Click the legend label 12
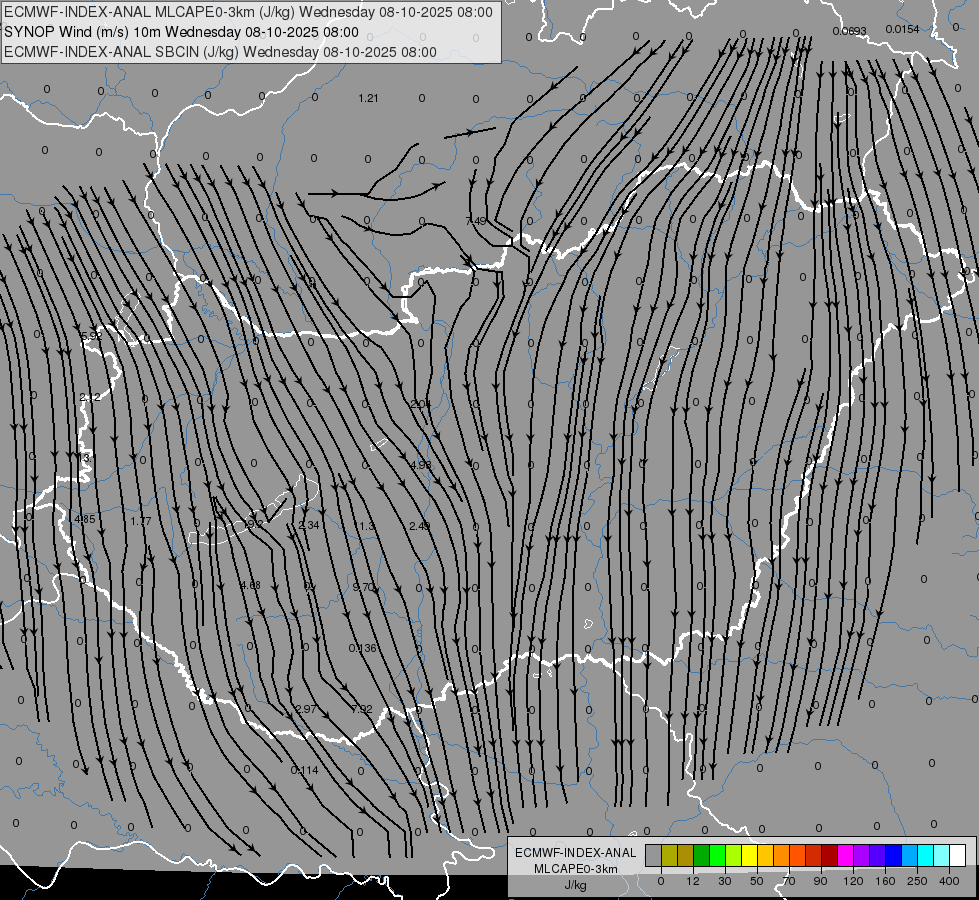The height and width of the screenshot is (900, 979). (693, 881)
